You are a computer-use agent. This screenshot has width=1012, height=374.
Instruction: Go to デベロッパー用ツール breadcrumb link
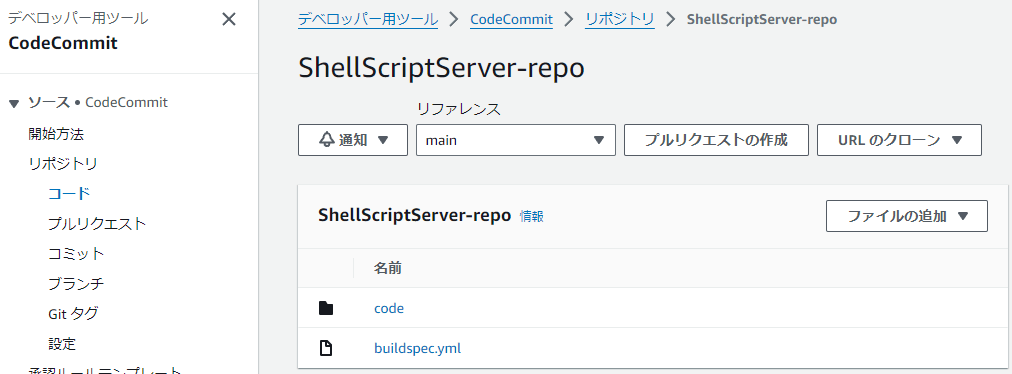(368, 19)
